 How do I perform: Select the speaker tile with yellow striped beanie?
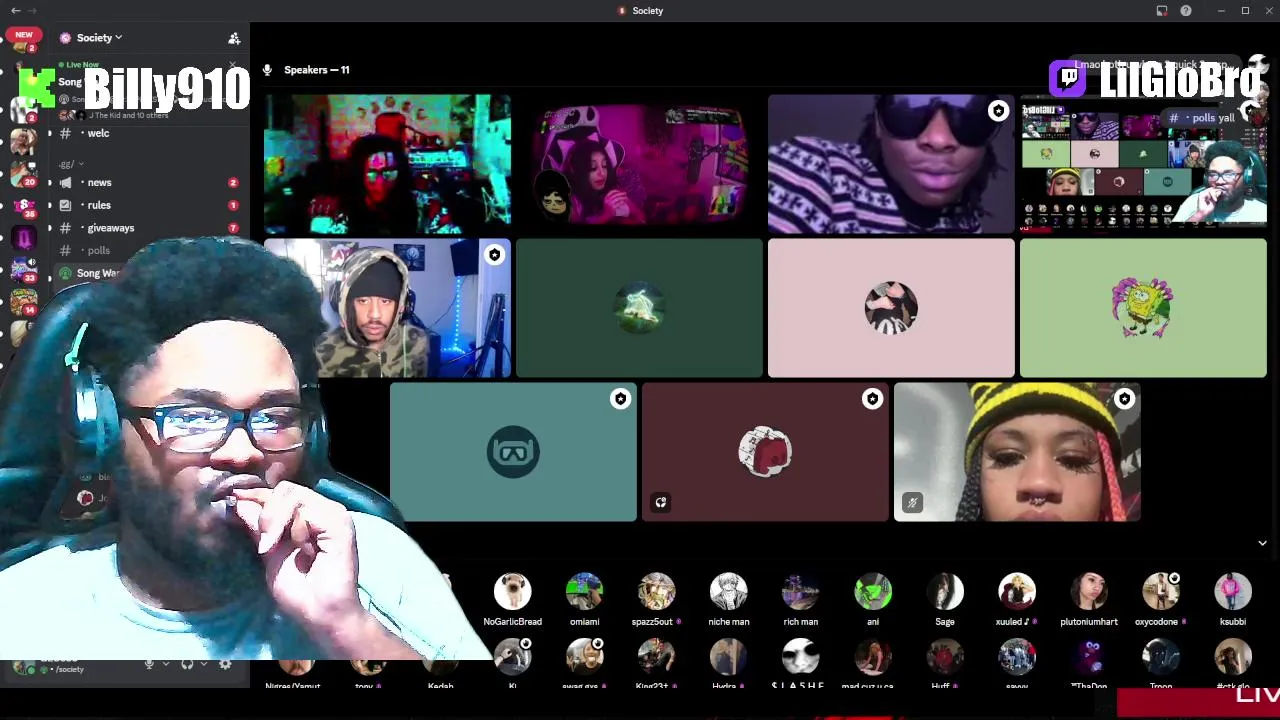[1017, 452]
